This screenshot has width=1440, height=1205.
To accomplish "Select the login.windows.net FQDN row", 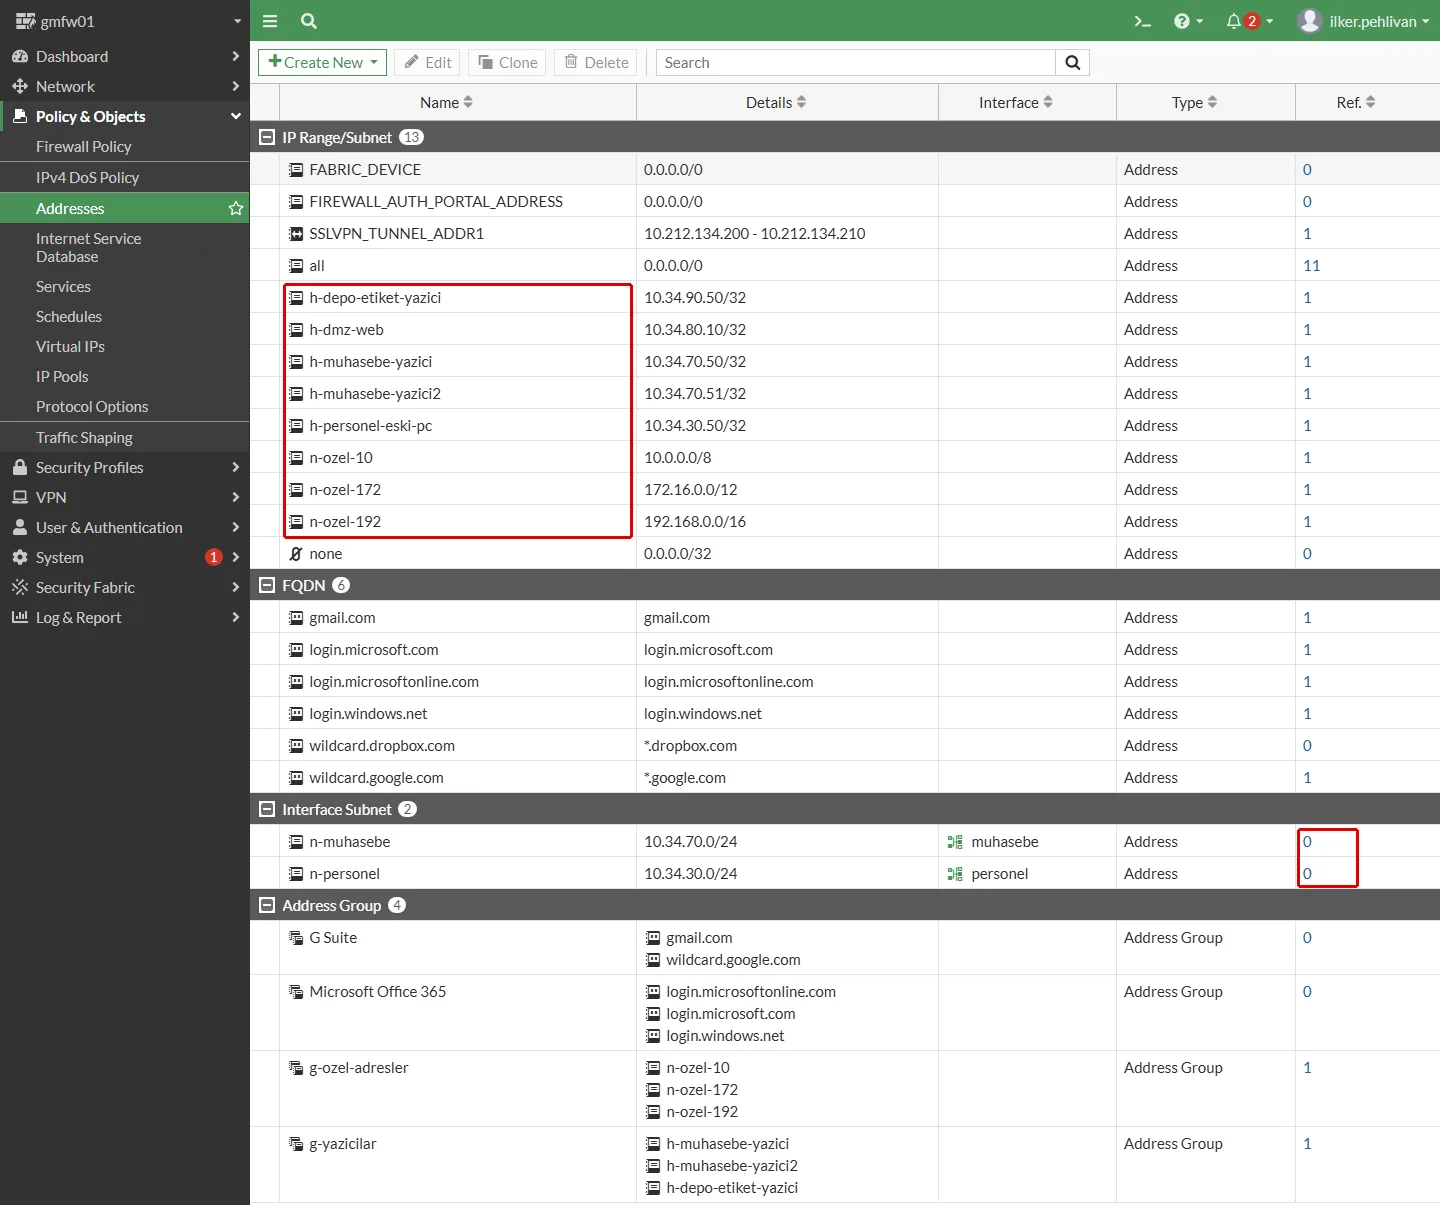I will (x=845, y=713).
